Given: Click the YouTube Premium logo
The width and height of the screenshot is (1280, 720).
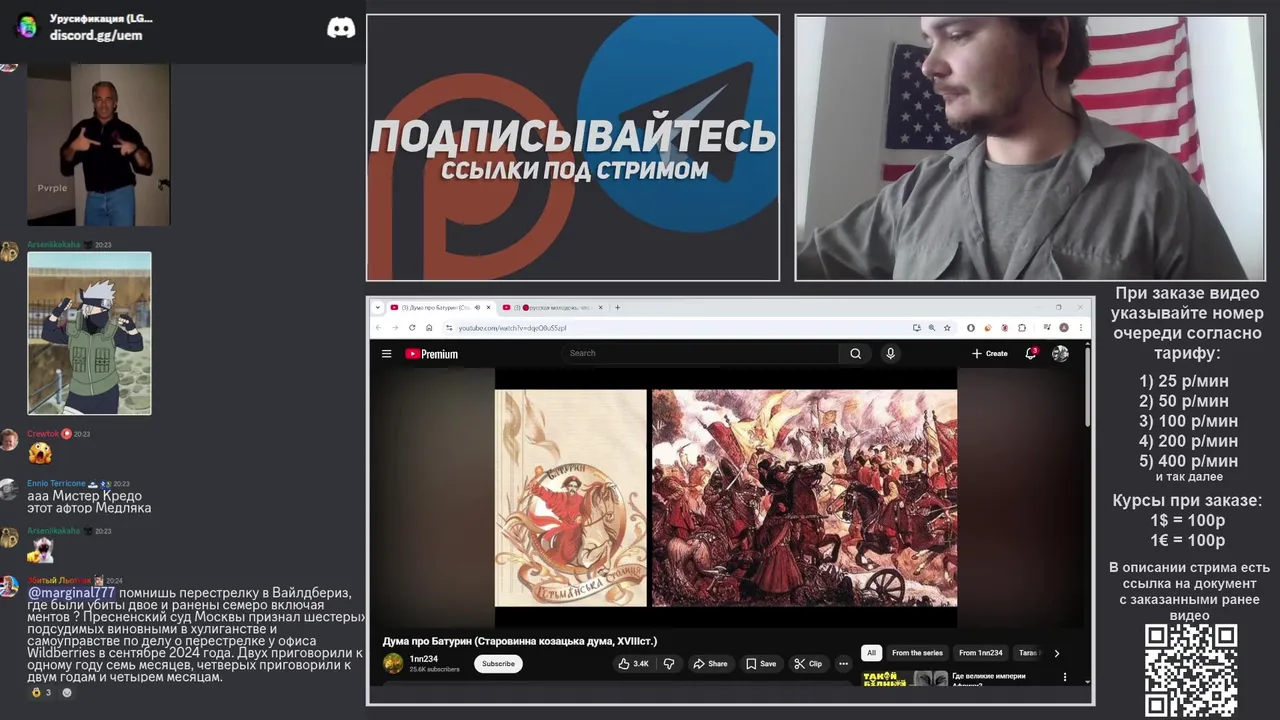Looking at the screenshot, I should coord(431,354).
